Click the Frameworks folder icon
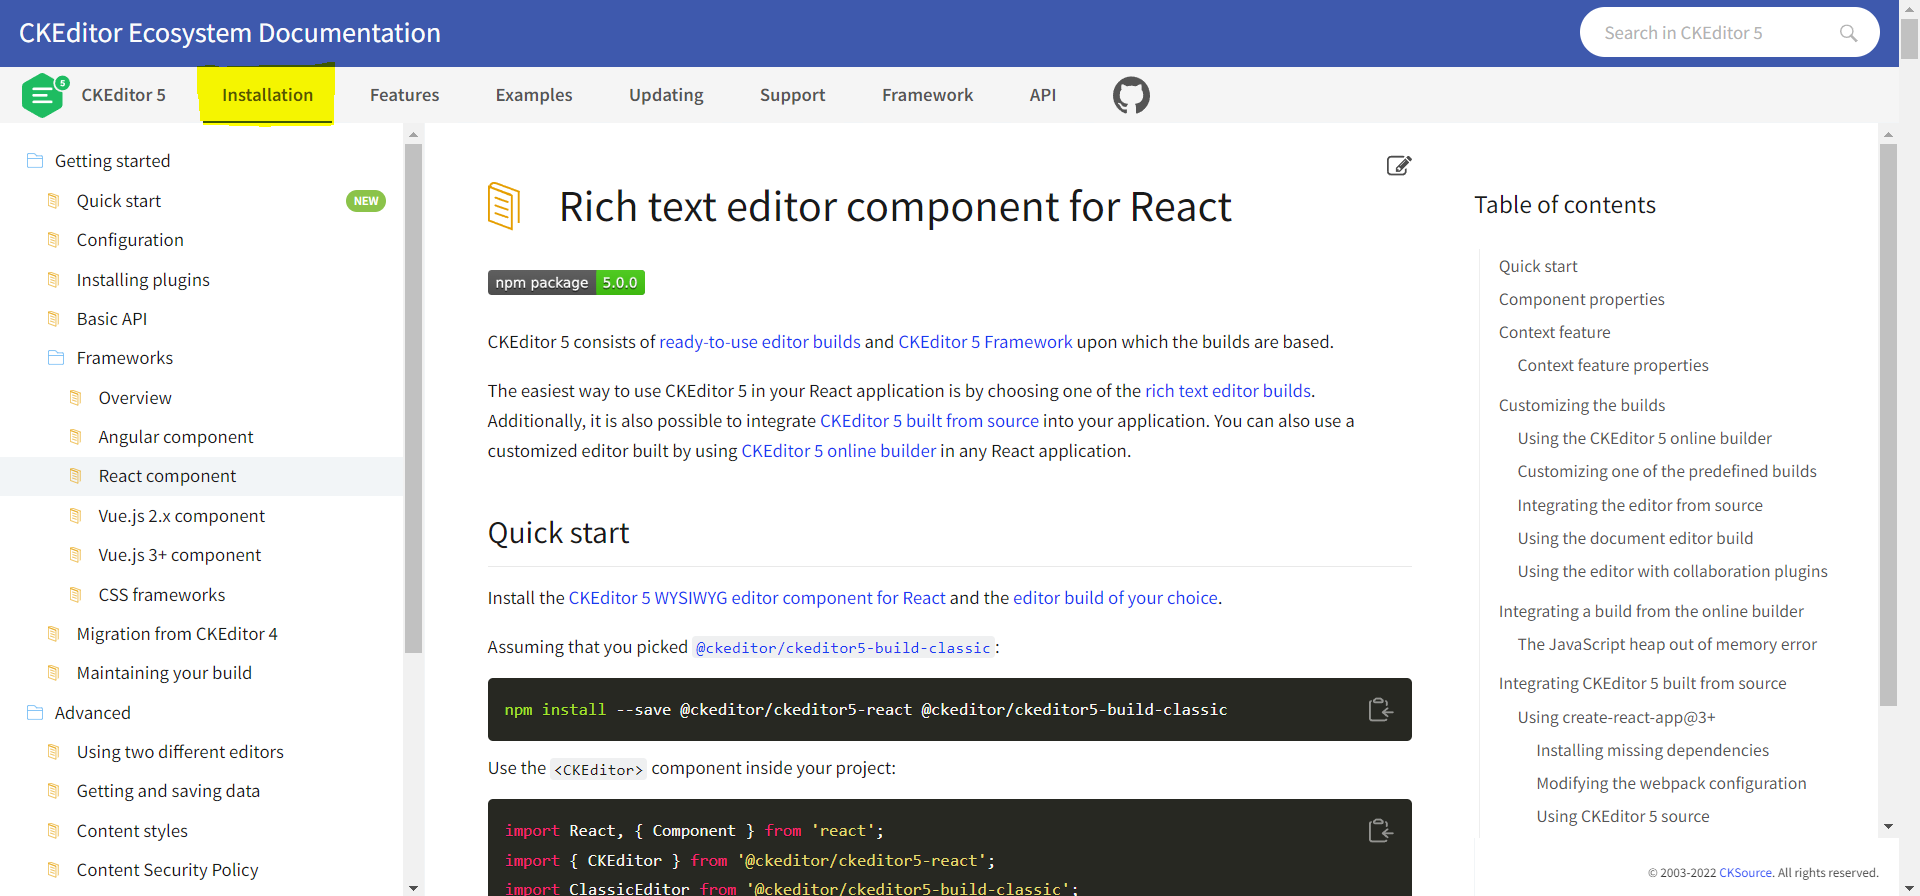The width and height of the screenshot is (1920, 896). [x=56, y=357]
